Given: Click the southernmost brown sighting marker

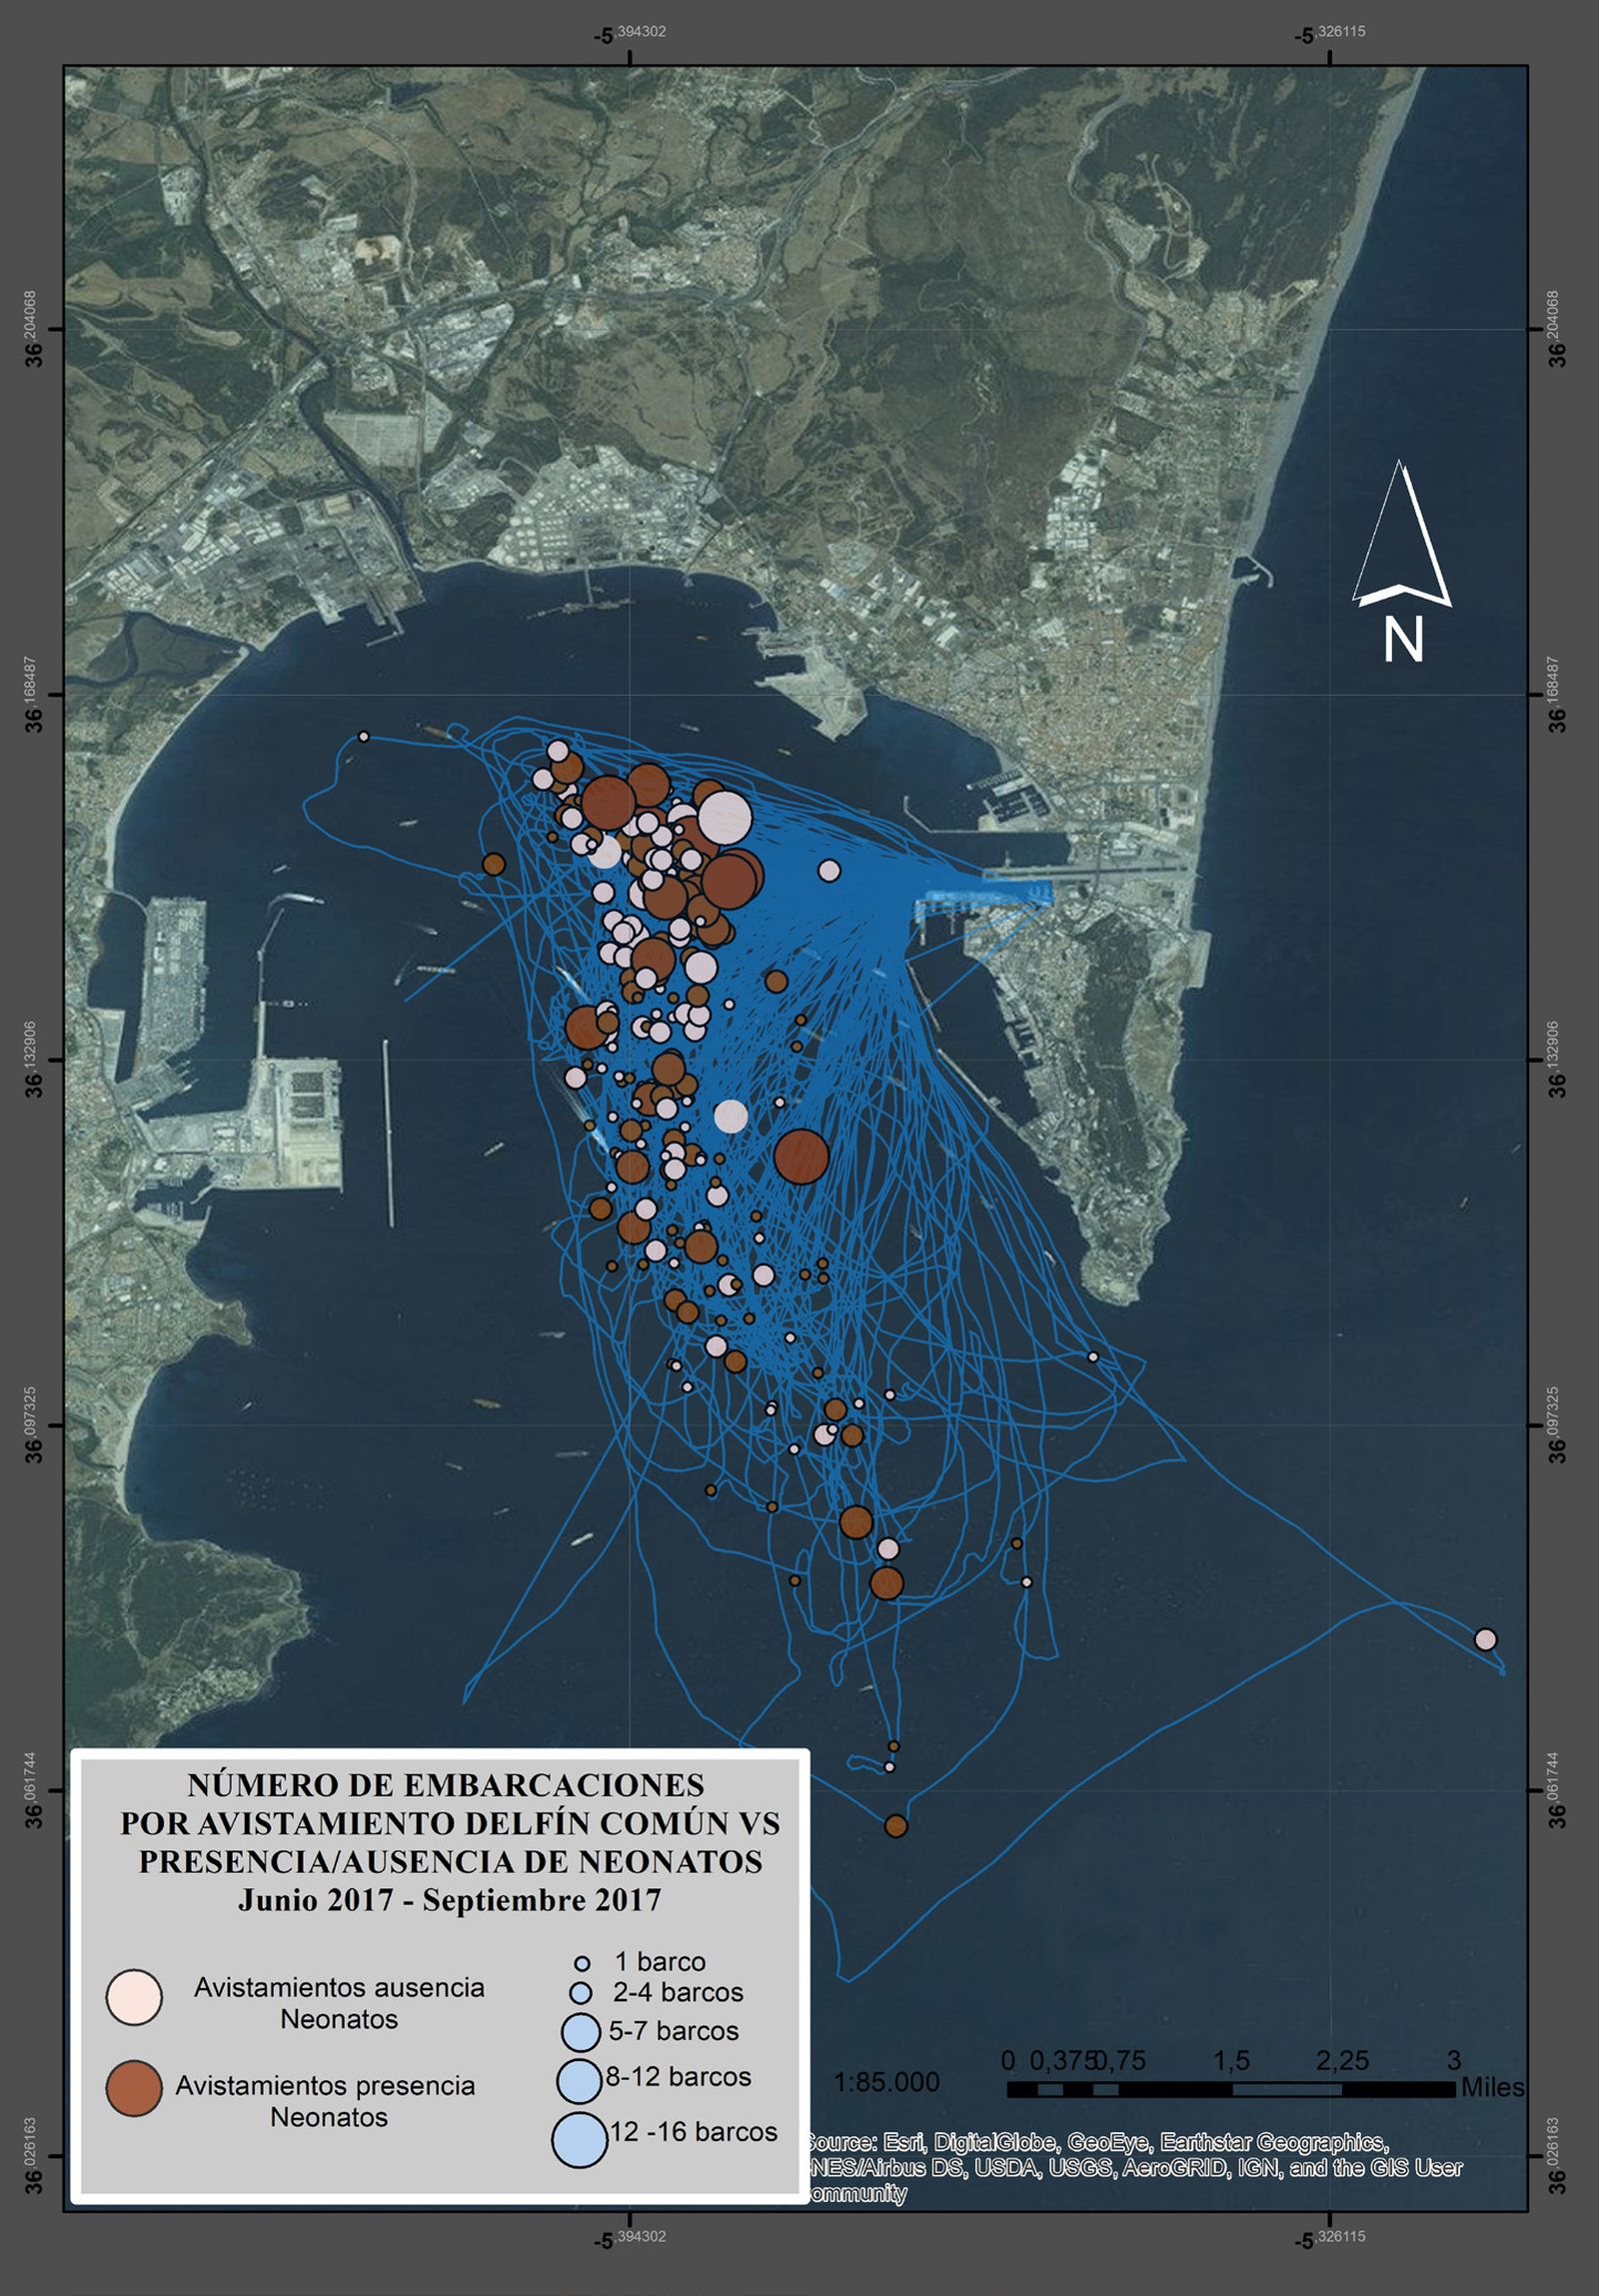Looking at the screenshot, I should click(x=896, y=1826).
